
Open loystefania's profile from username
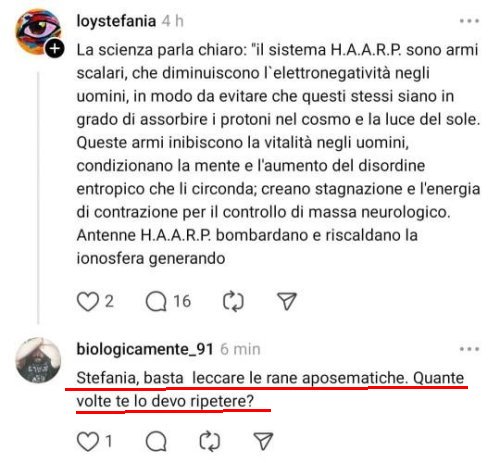(116, 21)
